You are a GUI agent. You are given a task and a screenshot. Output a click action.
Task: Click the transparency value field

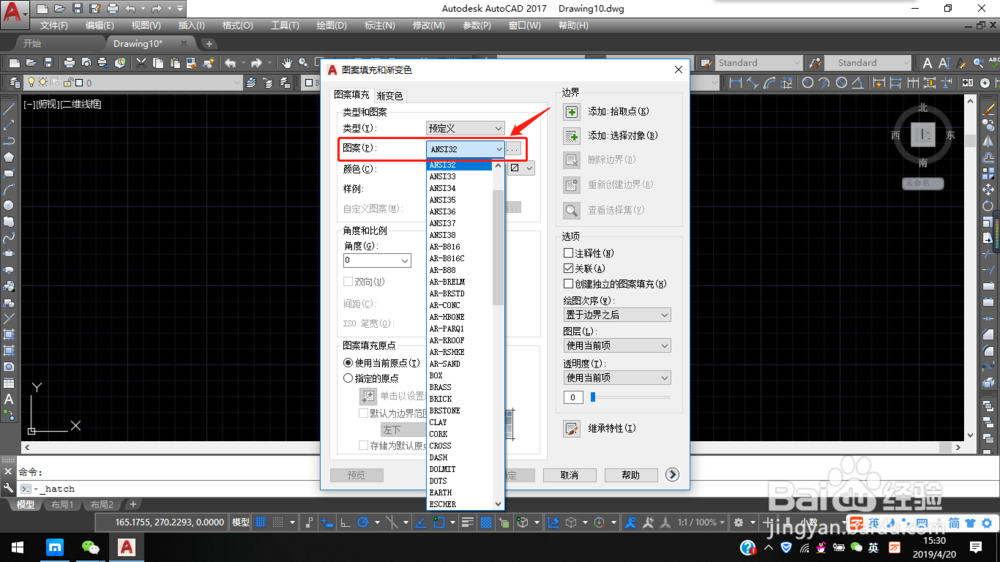coord(573,397)
